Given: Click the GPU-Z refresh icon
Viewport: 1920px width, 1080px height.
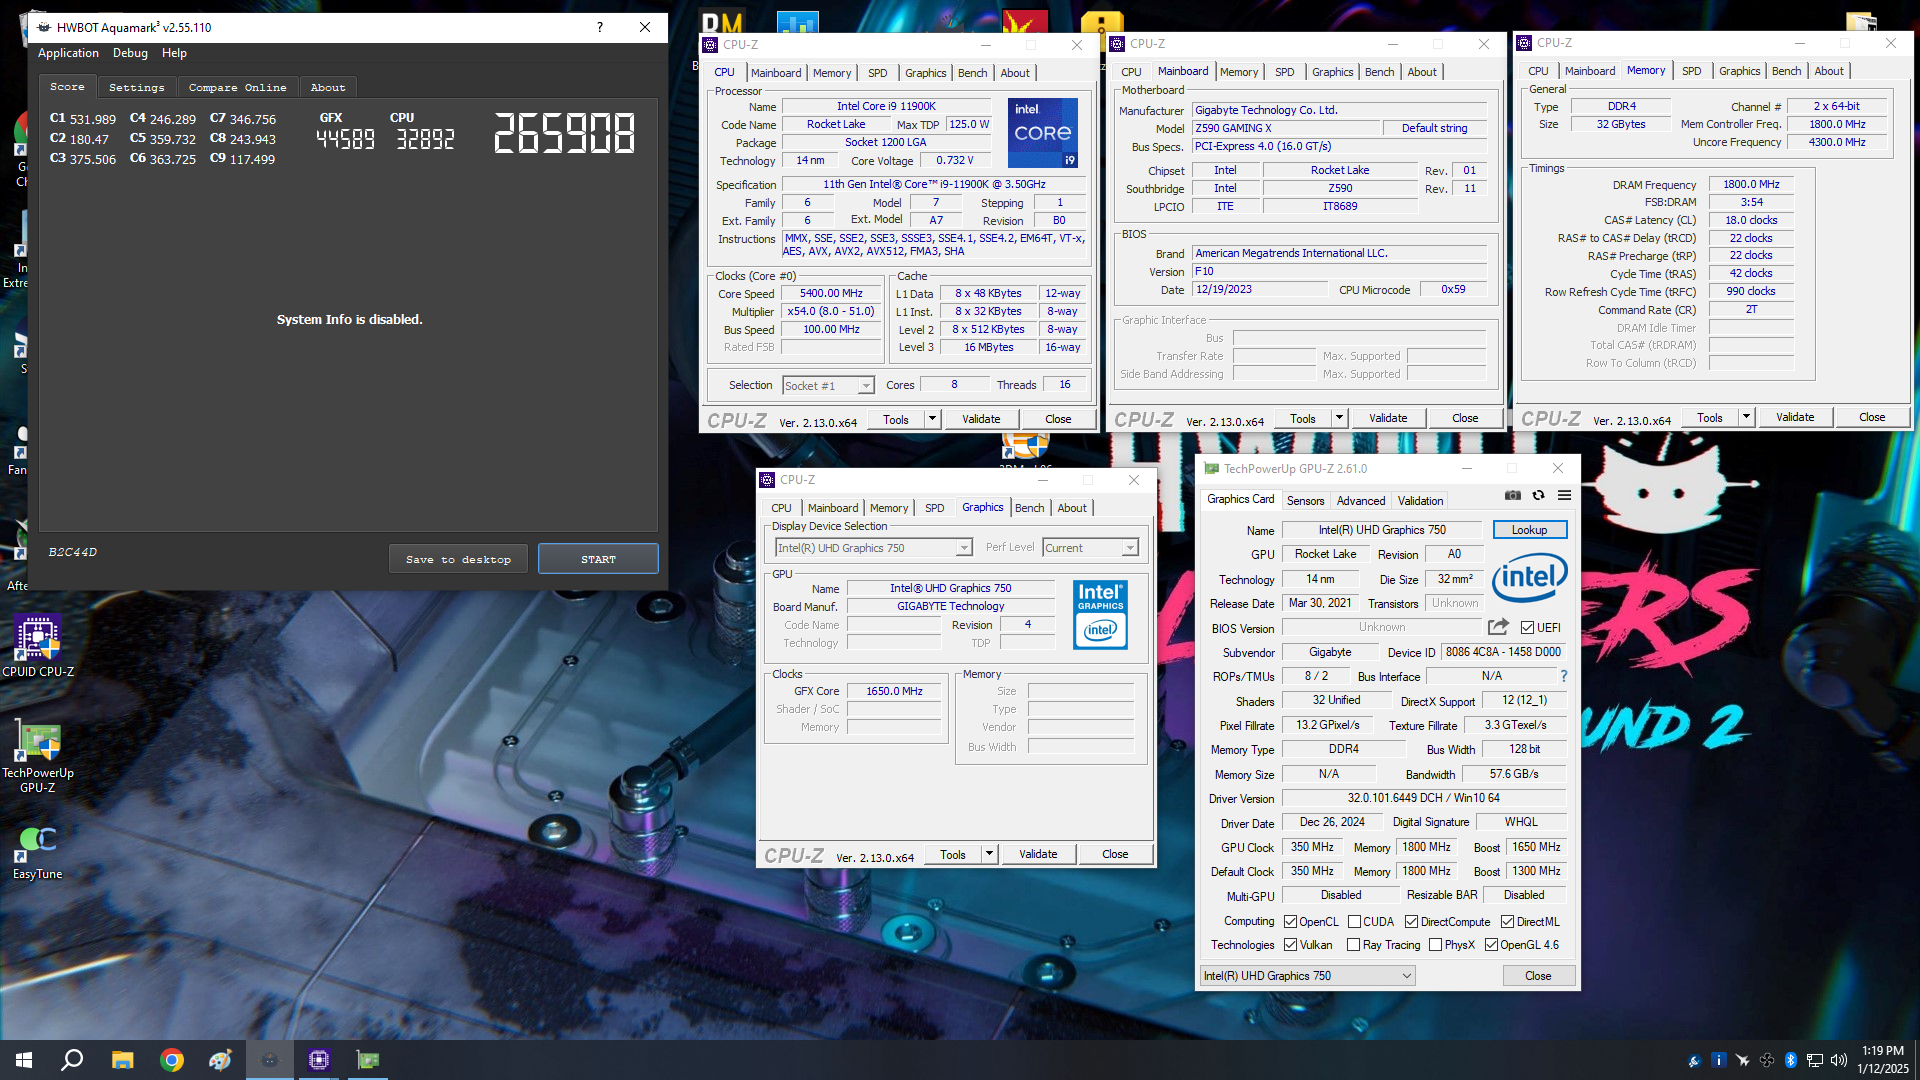Looking at the screenshot, I should click(x=1538, y=495).
